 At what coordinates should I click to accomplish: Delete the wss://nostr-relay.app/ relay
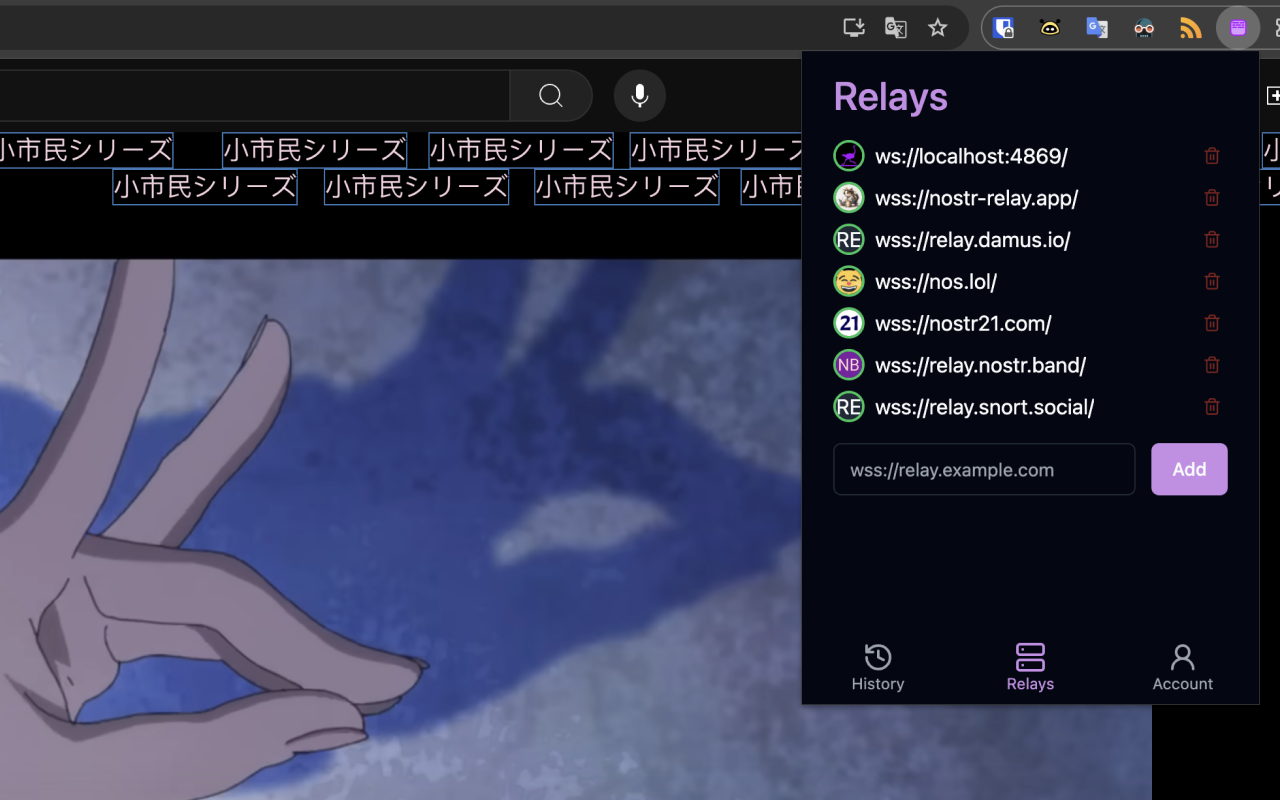click(x=1212, y=198)
